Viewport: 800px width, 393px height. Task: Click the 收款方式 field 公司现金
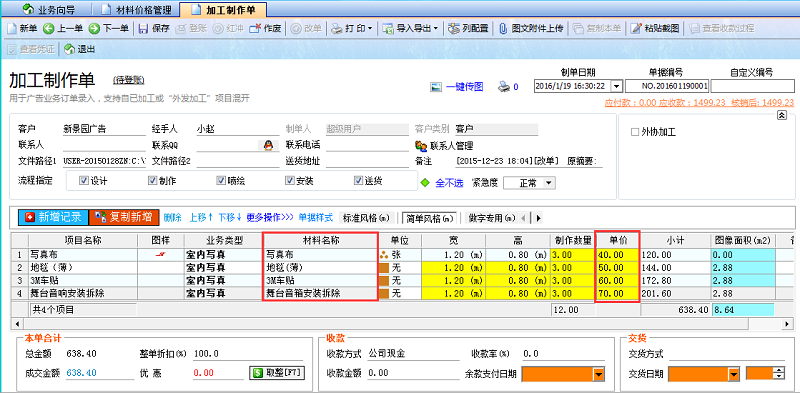click(413, 354)
